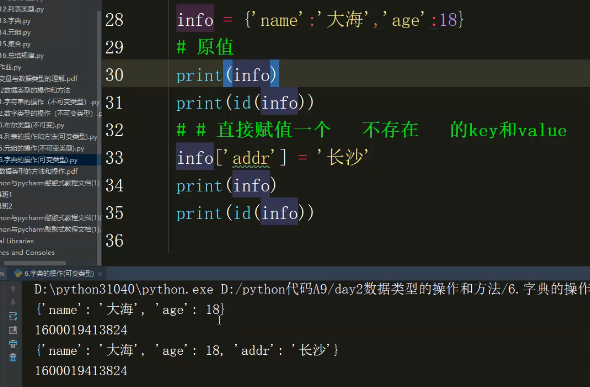Viewport: 590px width, 387px height.
Task: Click the '长沙' string on line 33
Action: click(x=342, y=158)
